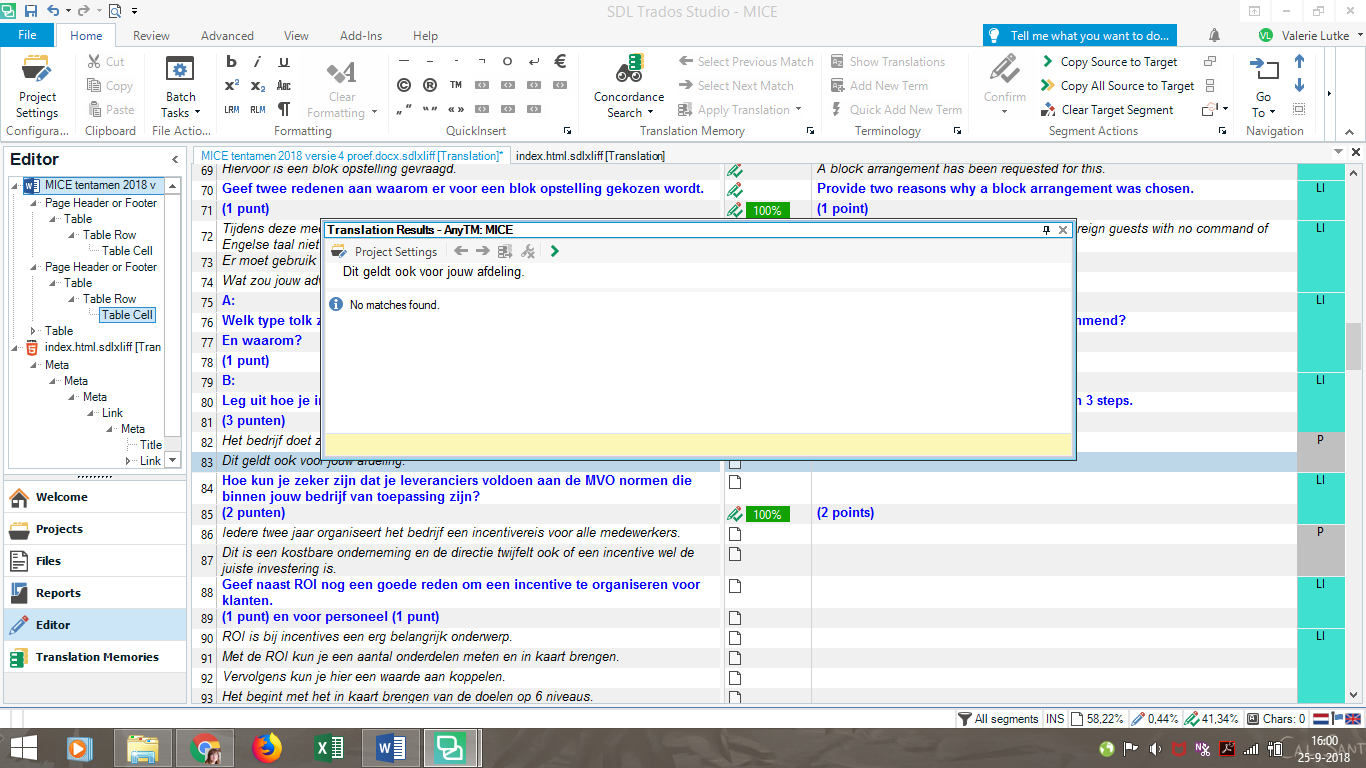The width and height of the screenshot is (1366, 768).
Task: Switch to the Add-Ins ribbon tab
Action: 361,36
